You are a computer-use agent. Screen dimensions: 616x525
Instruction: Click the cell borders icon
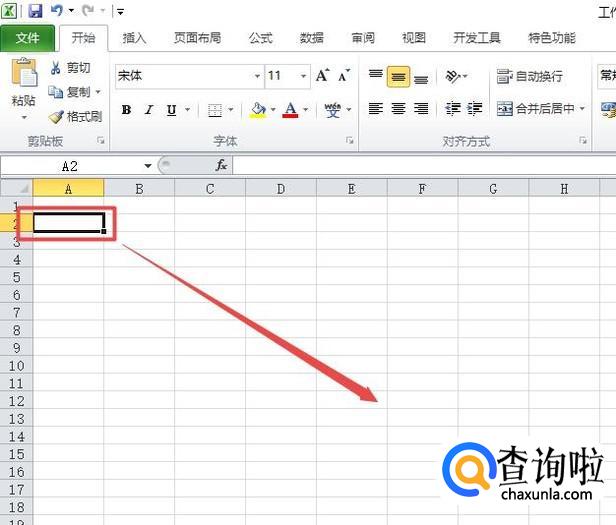click(214, 110)
